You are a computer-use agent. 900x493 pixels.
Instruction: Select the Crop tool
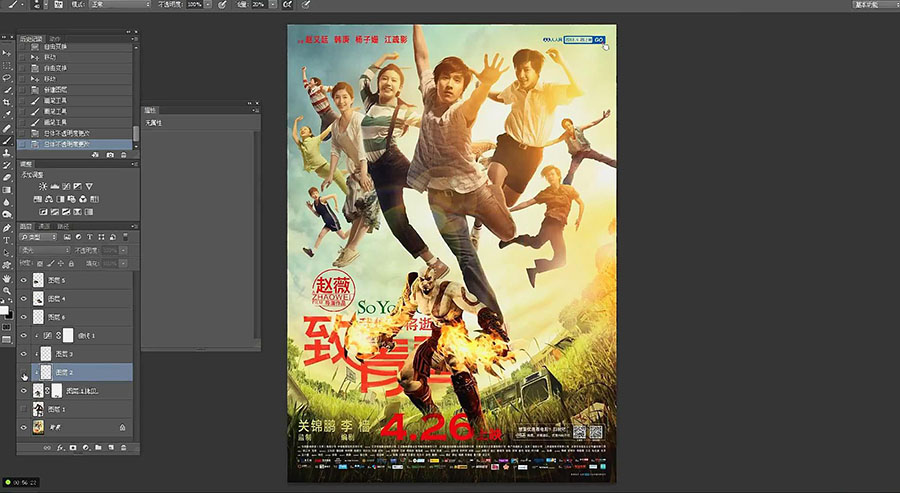tap(7, 102)
